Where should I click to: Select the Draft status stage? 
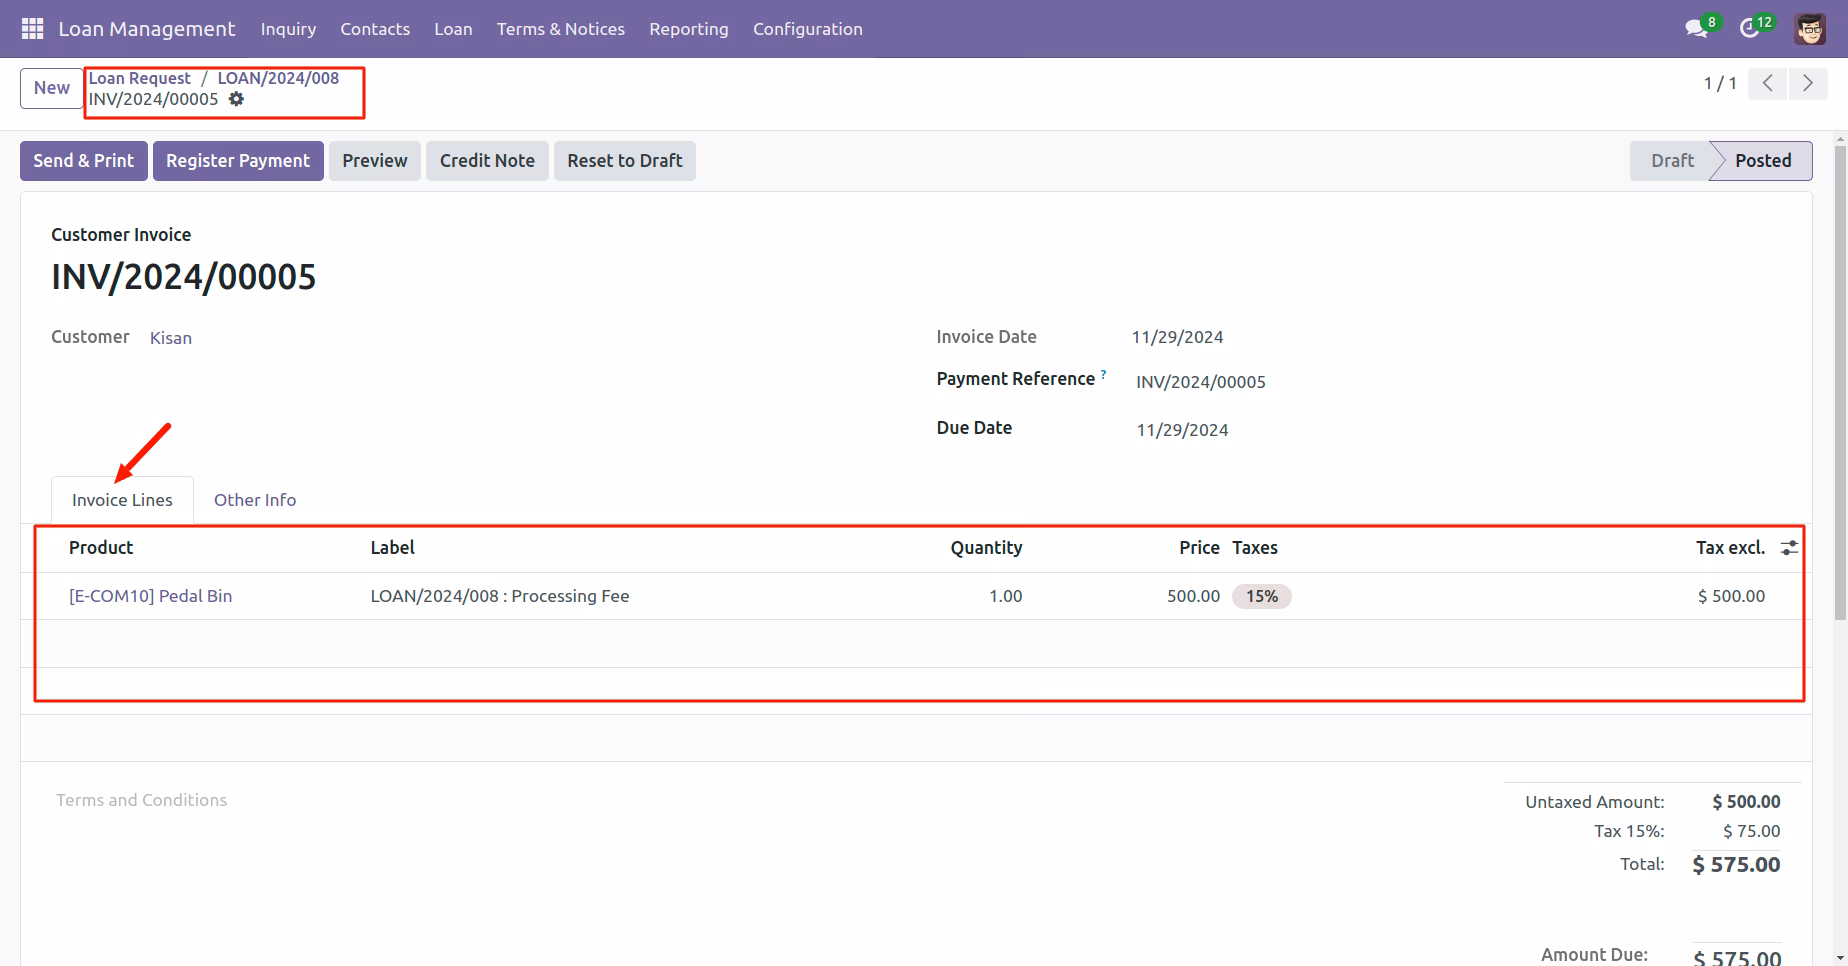[1672, 161]
